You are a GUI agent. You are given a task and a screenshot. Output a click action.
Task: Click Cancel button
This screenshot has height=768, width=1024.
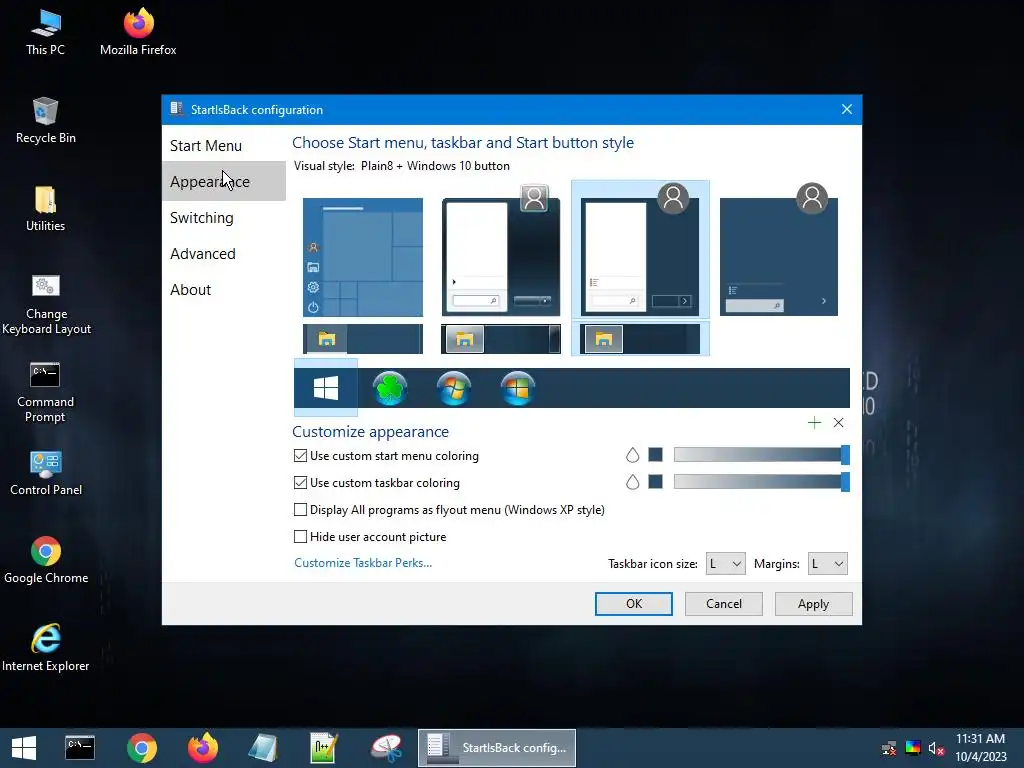(724, 603)
